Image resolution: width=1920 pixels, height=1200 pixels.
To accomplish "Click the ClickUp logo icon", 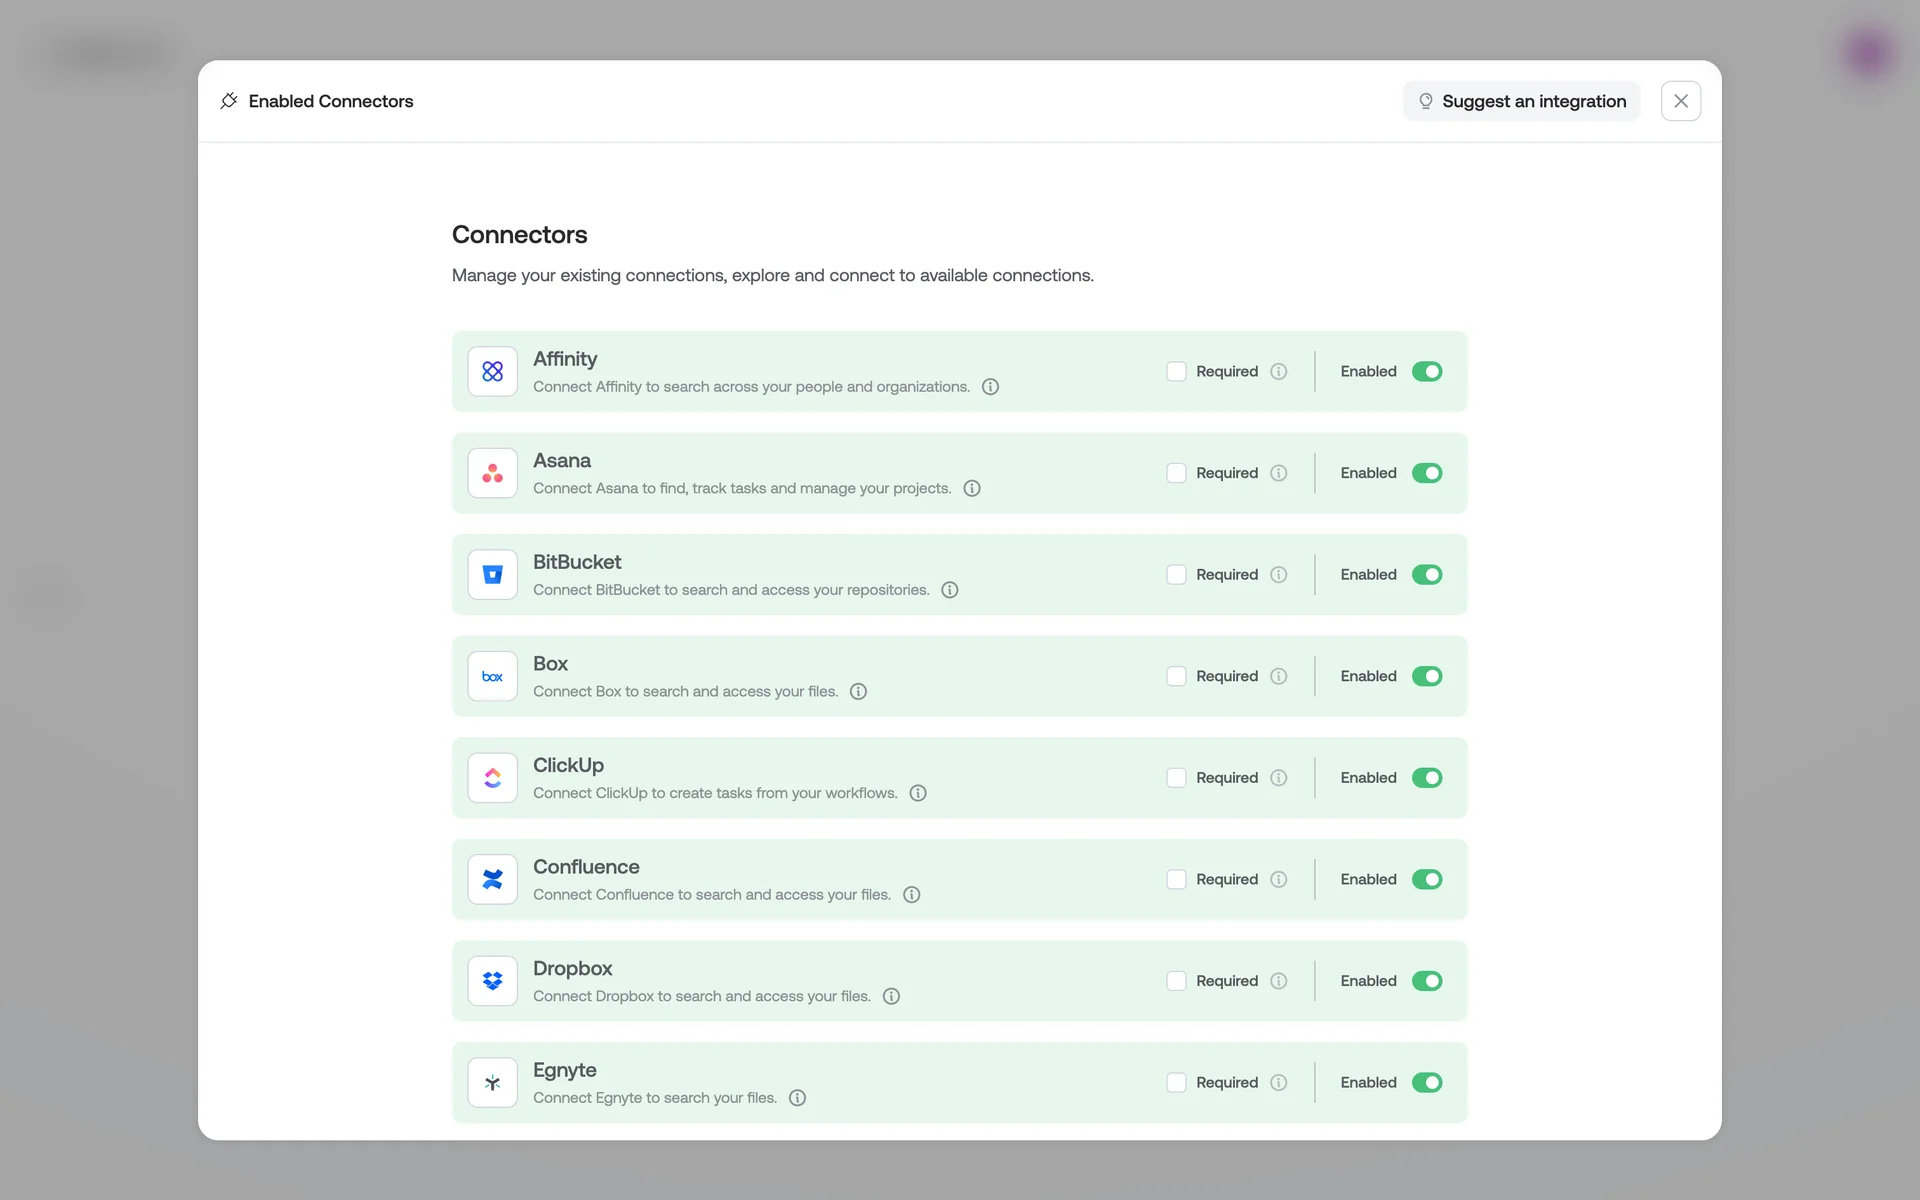I will 492,778.
